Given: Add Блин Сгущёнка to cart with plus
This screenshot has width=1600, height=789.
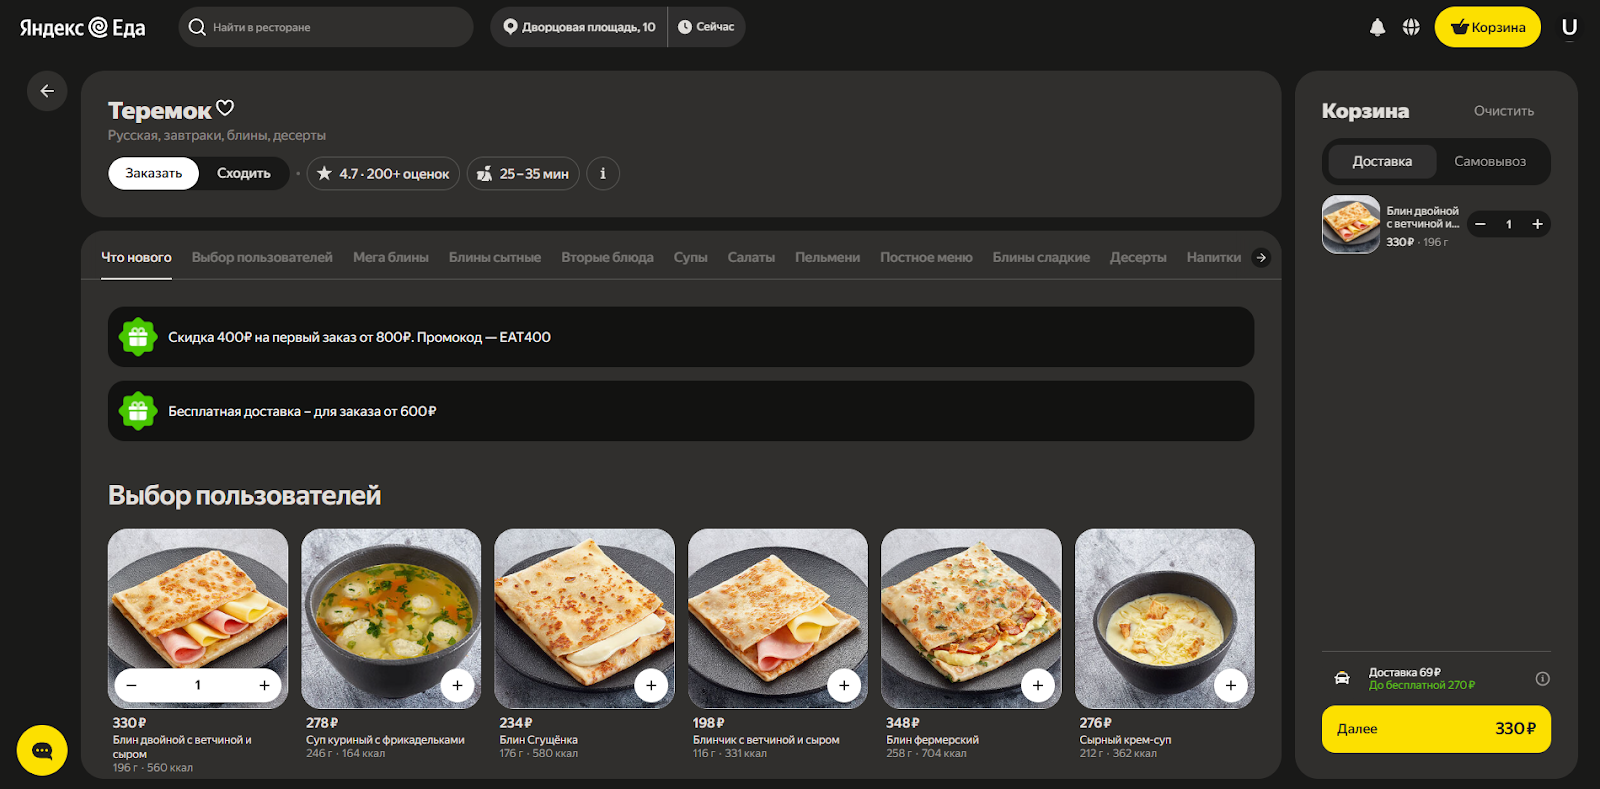Looking at the screenshot, I should 651,685.
